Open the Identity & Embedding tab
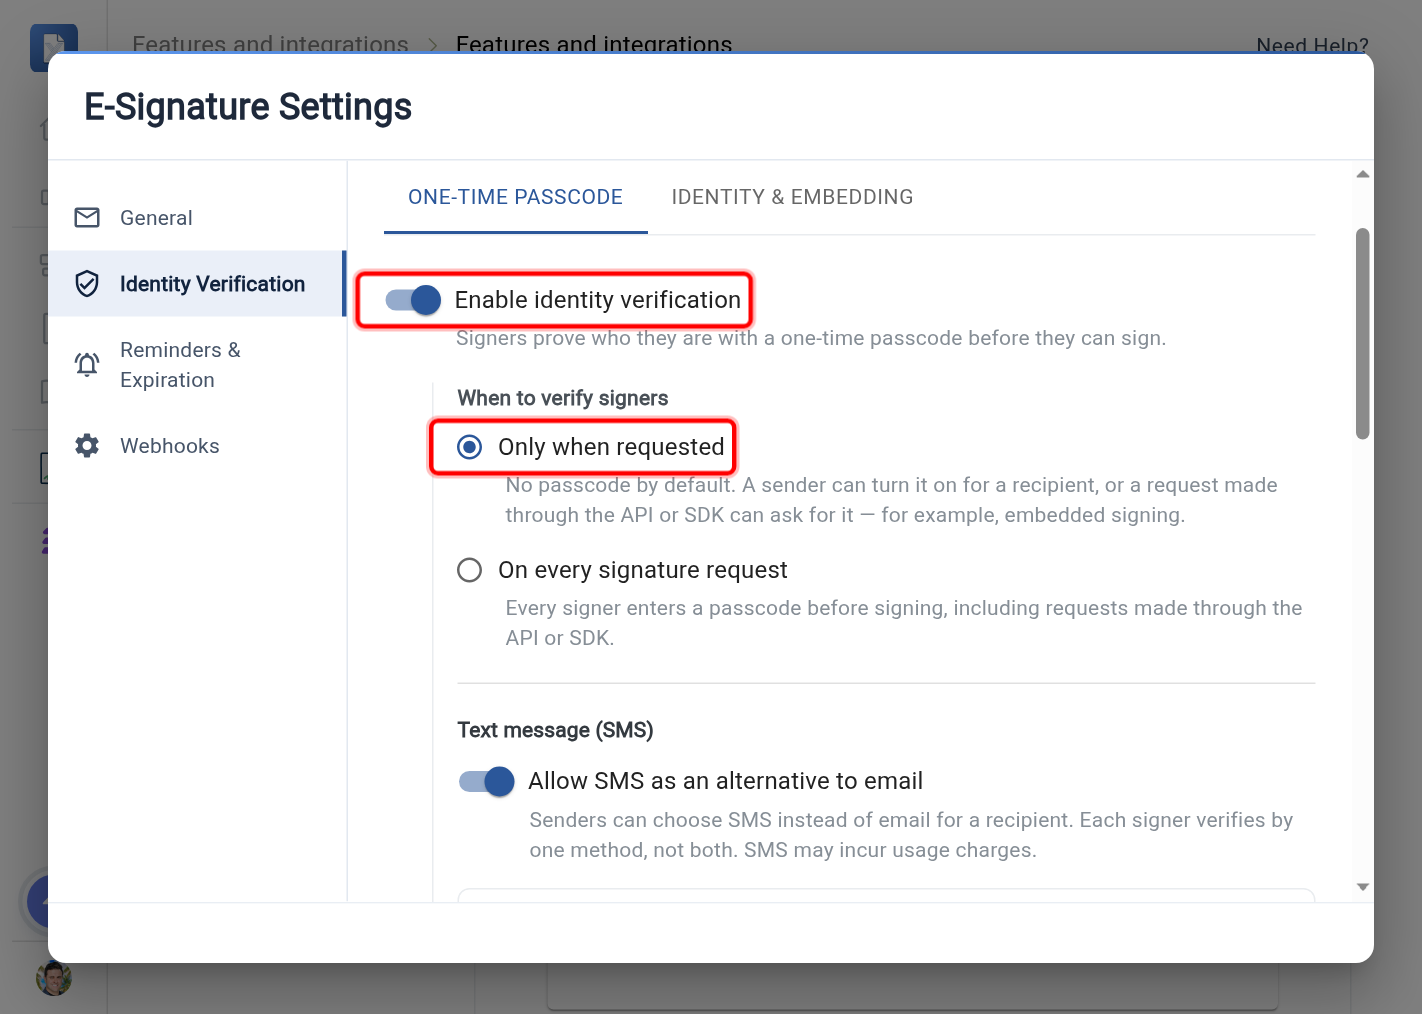 coord(792,197)
